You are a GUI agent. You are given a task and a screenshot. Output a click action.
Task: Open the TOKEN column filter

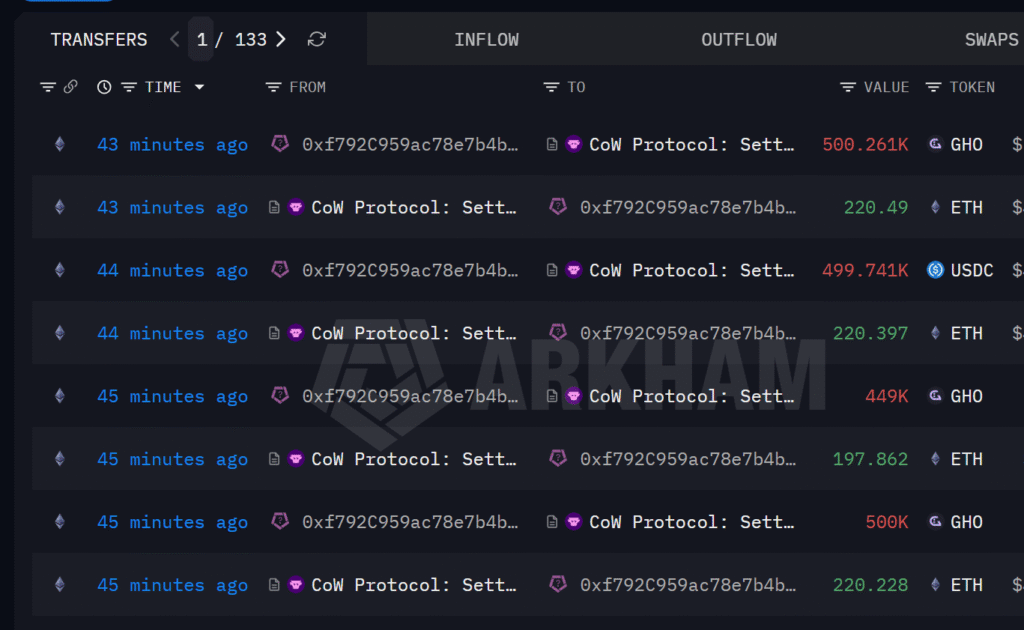(933, 87)
